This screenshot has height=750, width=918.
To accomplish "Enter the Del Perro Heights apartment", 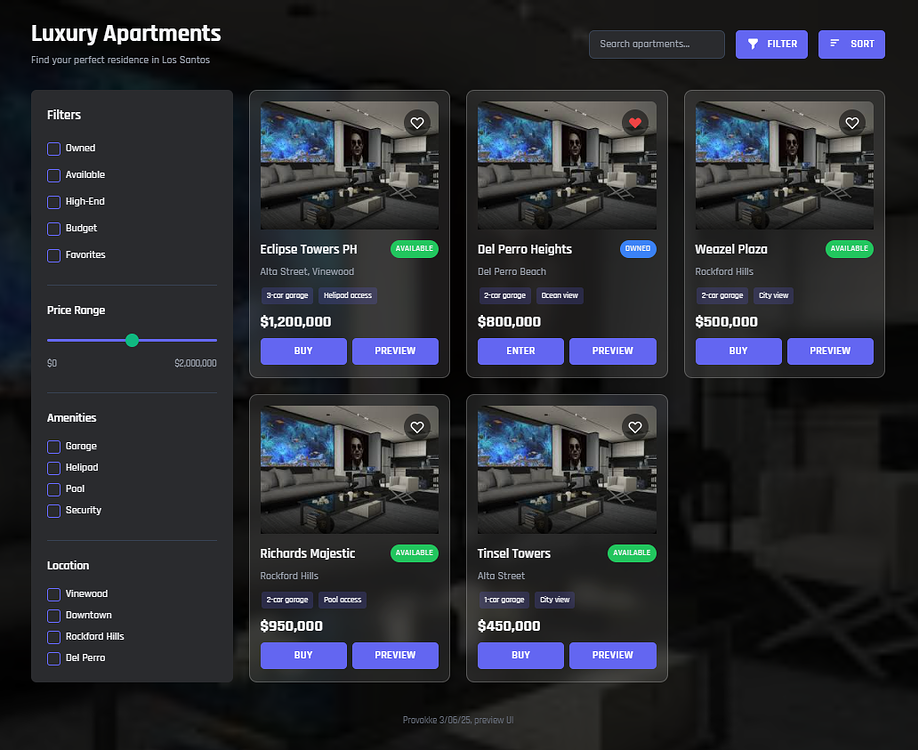I will (520, 351).
